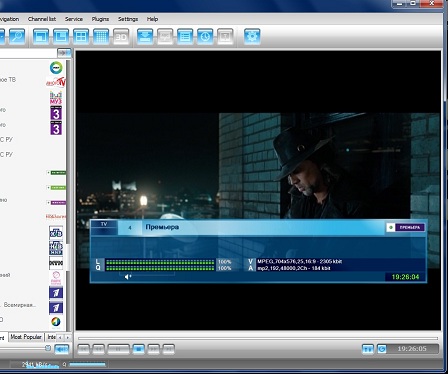Click the right arrow to reveal more tabs

point(68,337)
